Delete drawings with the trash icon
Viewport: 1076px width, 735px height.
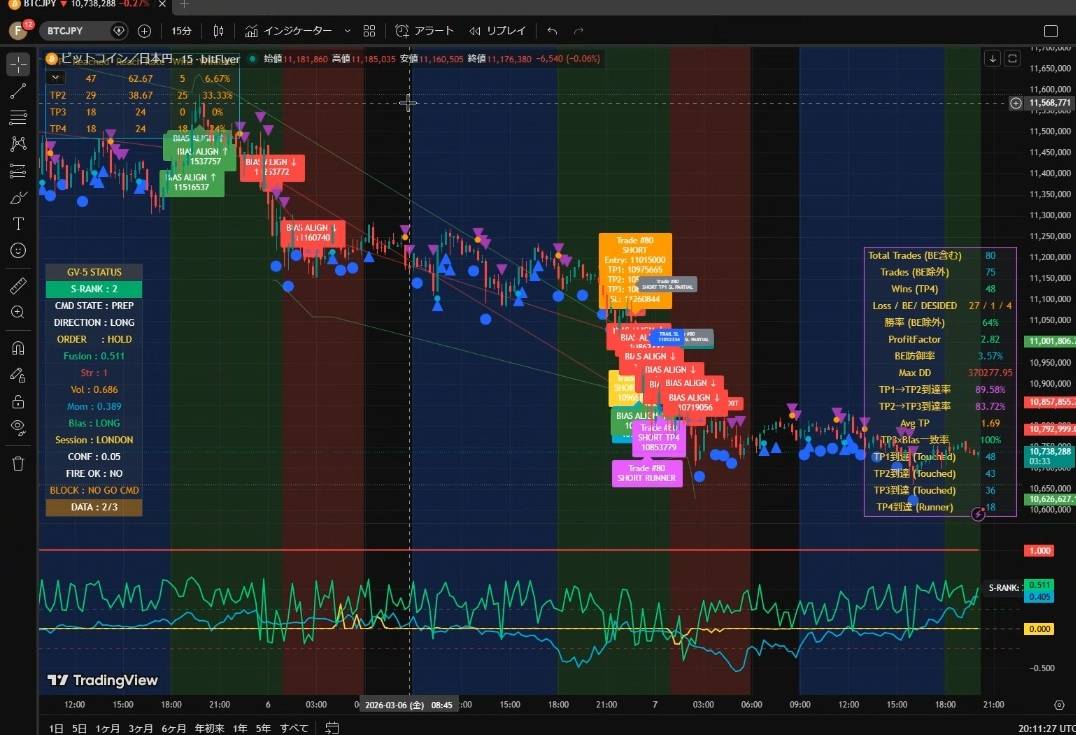18,463
